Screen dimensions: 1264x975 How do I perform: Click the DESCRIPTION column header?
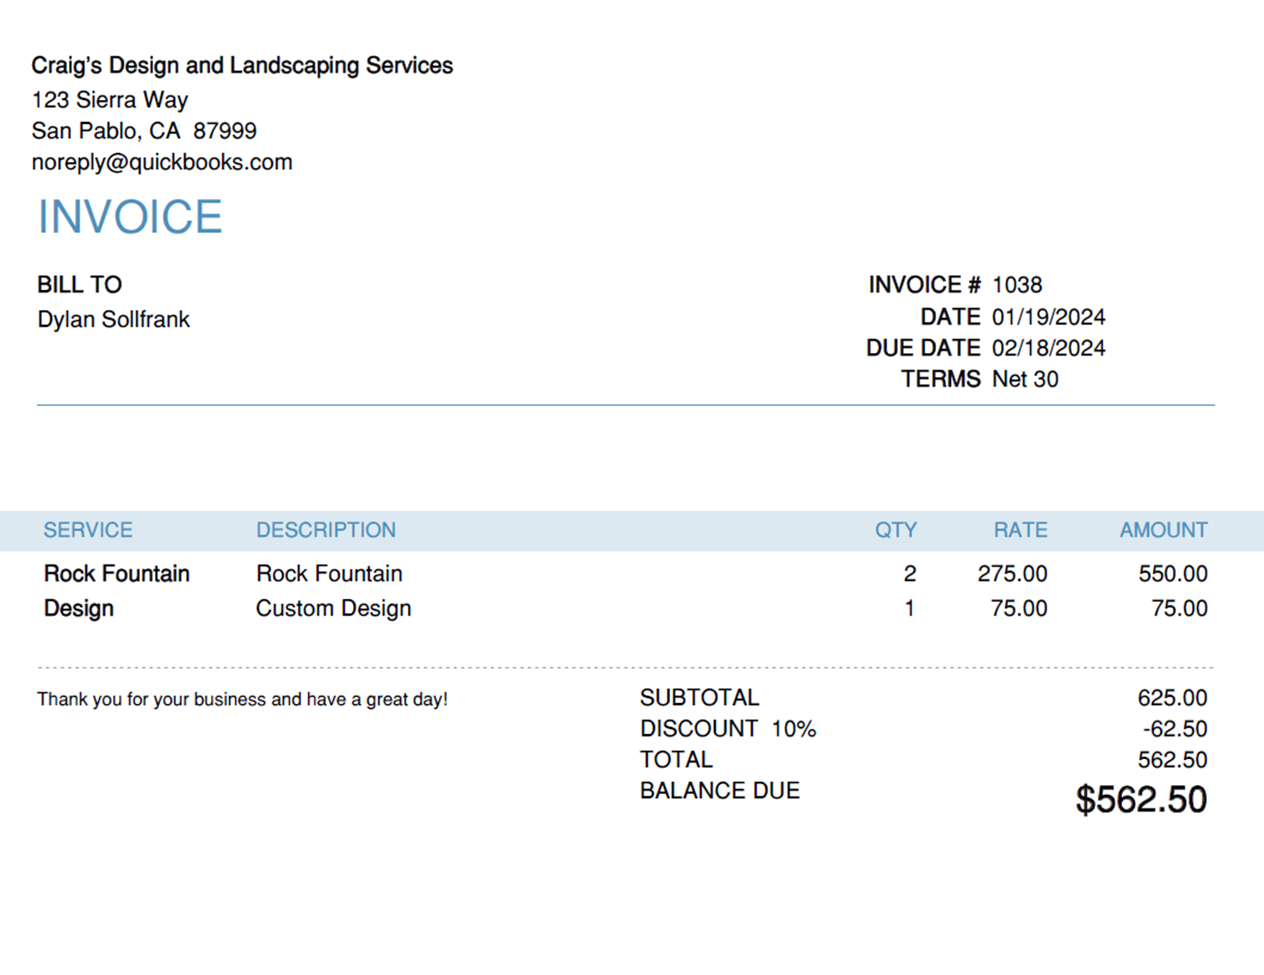click(x=326, y=530)
